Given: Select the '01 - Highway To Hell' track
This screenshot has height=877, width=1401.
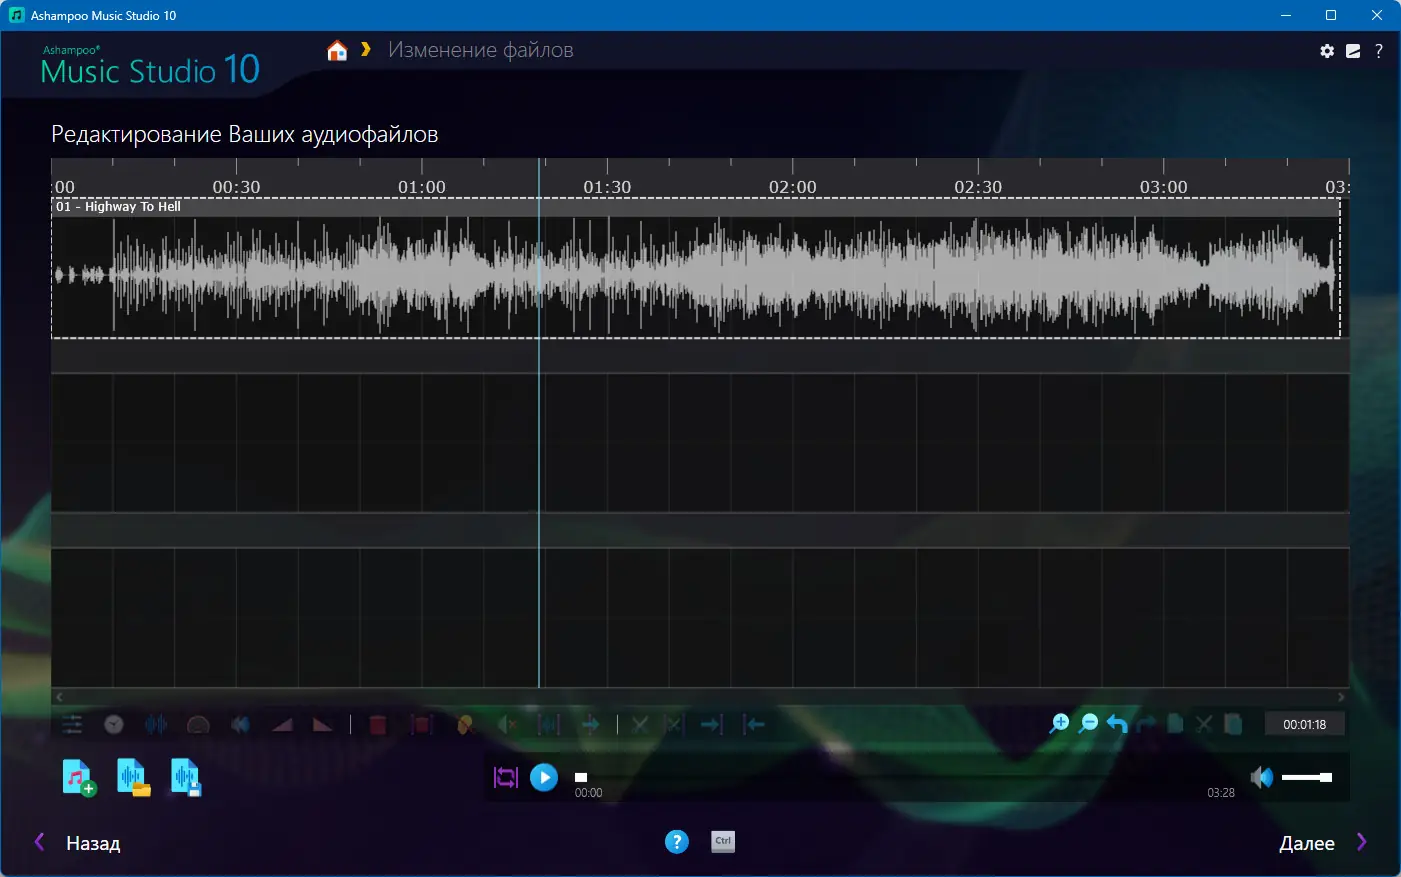Looking at the screenshot, I should [118, 207].
